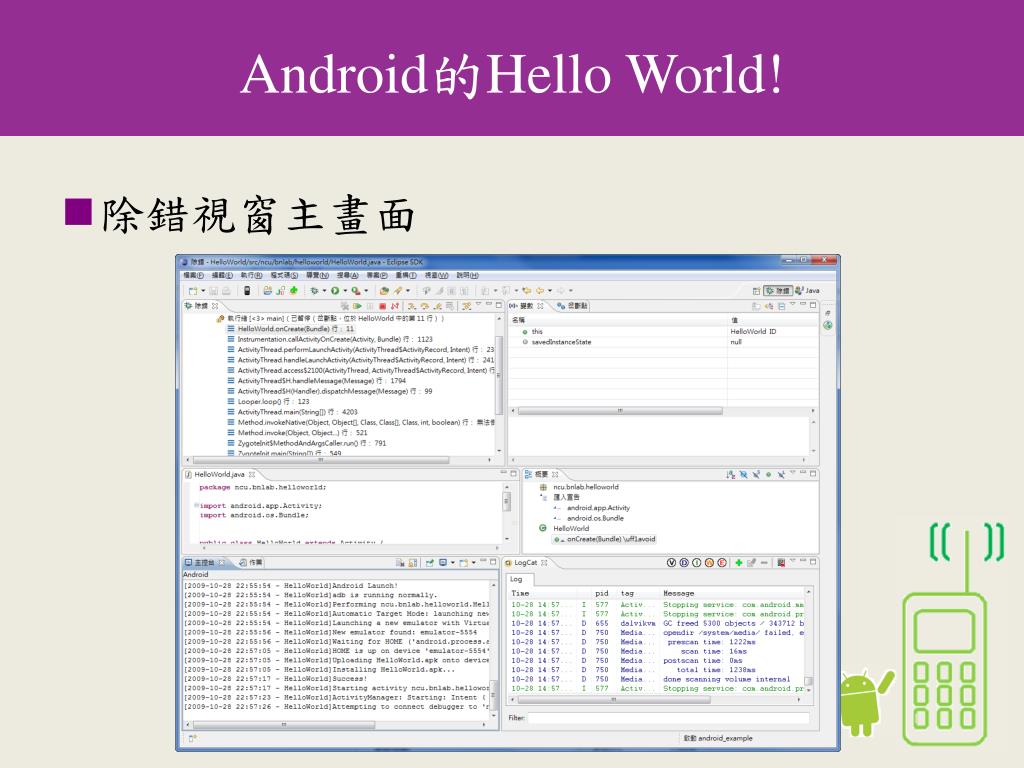Open the 執行(R) menu
Viewport: 1024px width, 768px height.
click(x=251, y=276)
